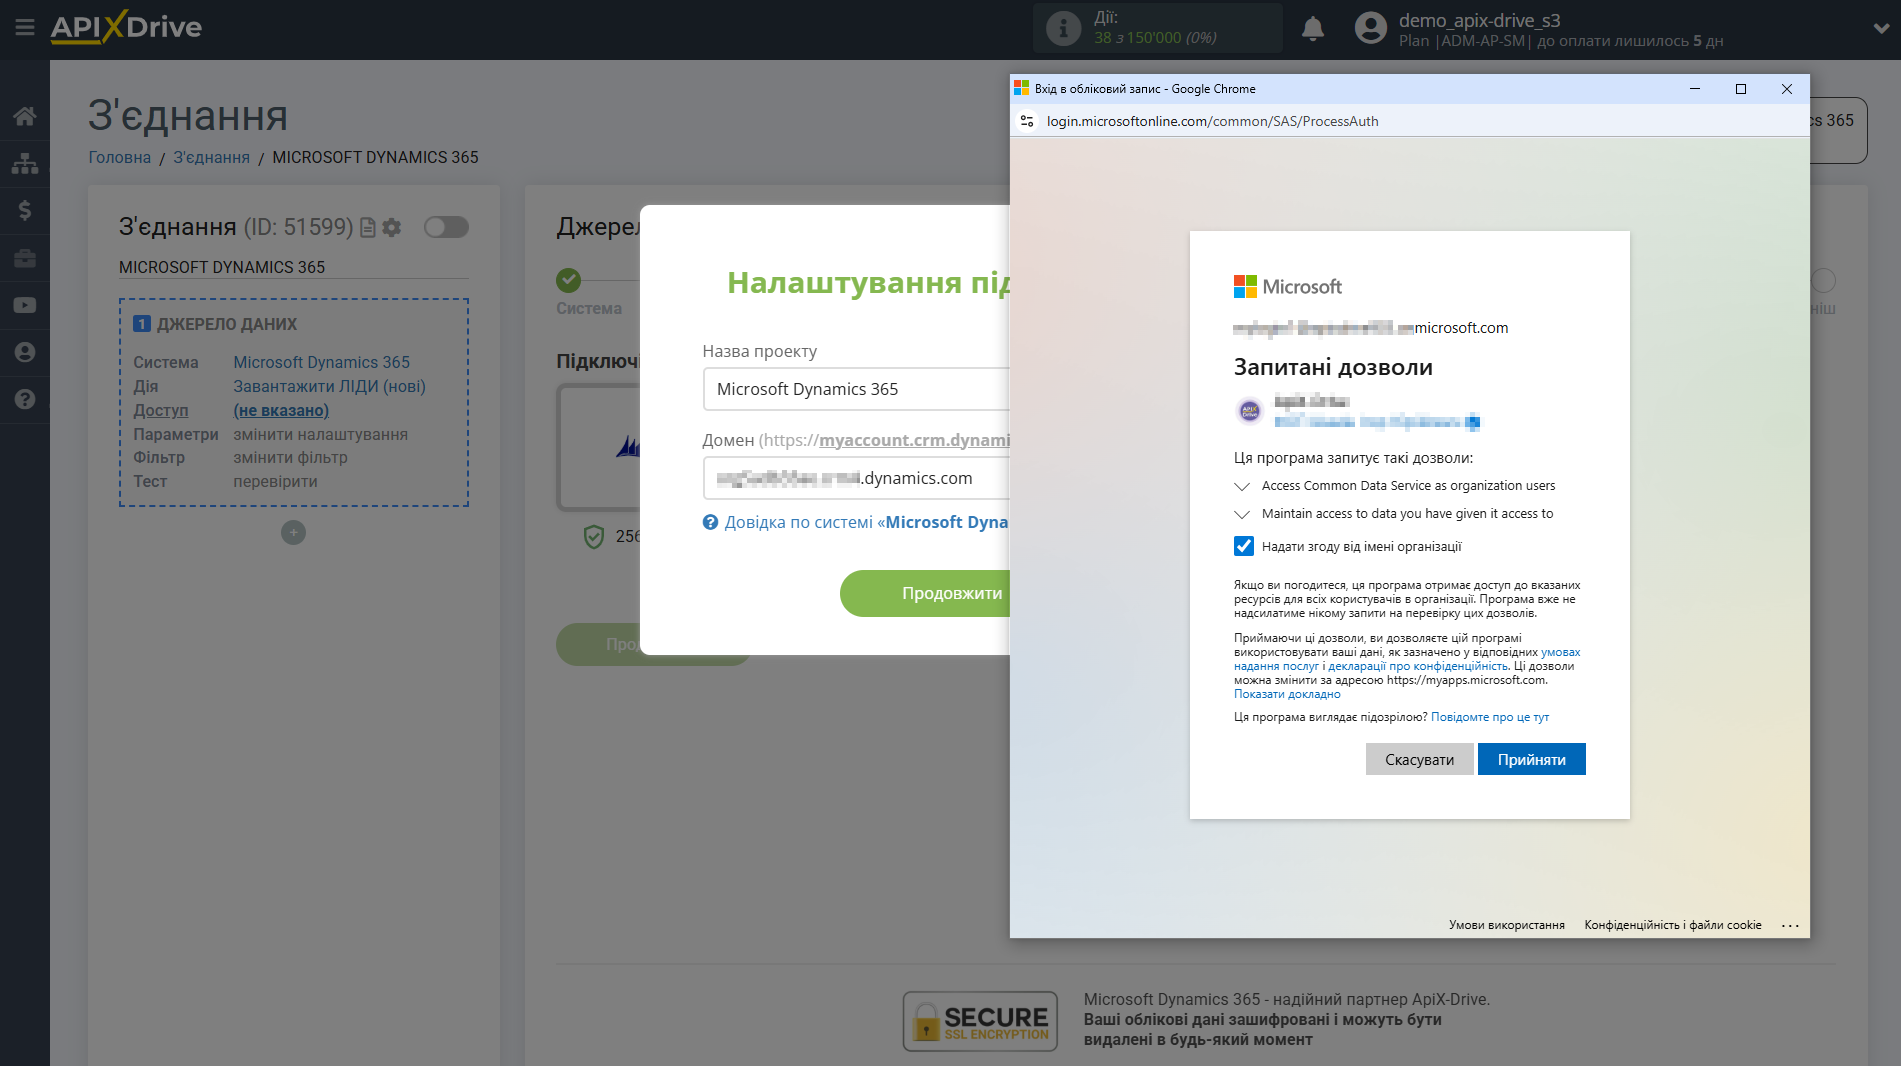Click the popup address bar URL
The image size is (1901, 1066).
click(1212, 121)
